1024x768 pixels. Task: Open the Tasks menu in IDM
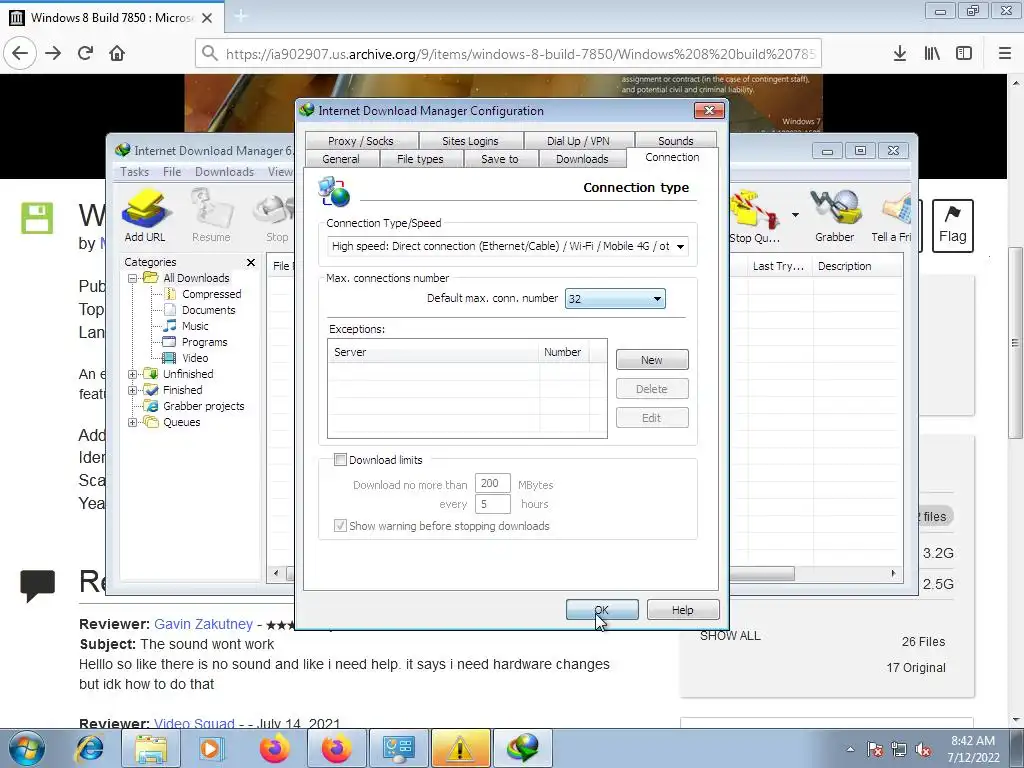135,172
